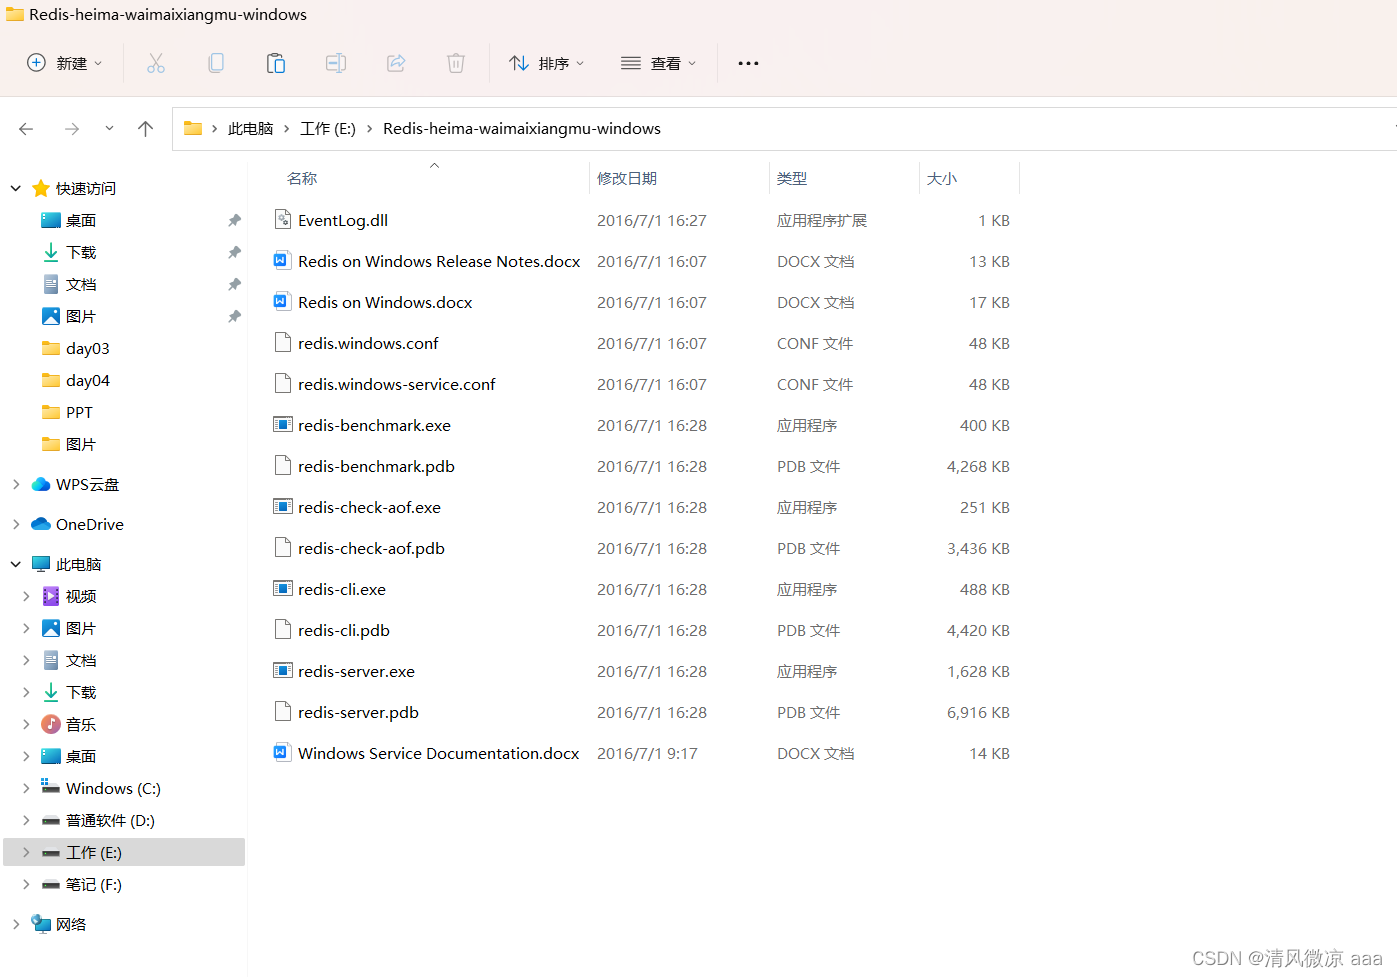Screen dimensions: 1397x977
Task: Open the 查看 view dropdown
Action: 658,63
